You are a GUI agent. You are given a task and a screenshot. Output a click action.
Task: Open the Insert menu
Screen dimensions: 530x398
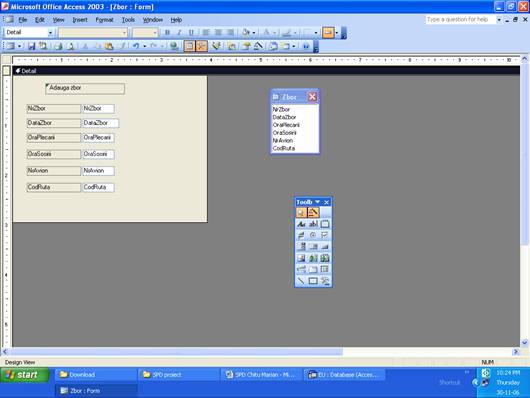[x=80, y=20]
